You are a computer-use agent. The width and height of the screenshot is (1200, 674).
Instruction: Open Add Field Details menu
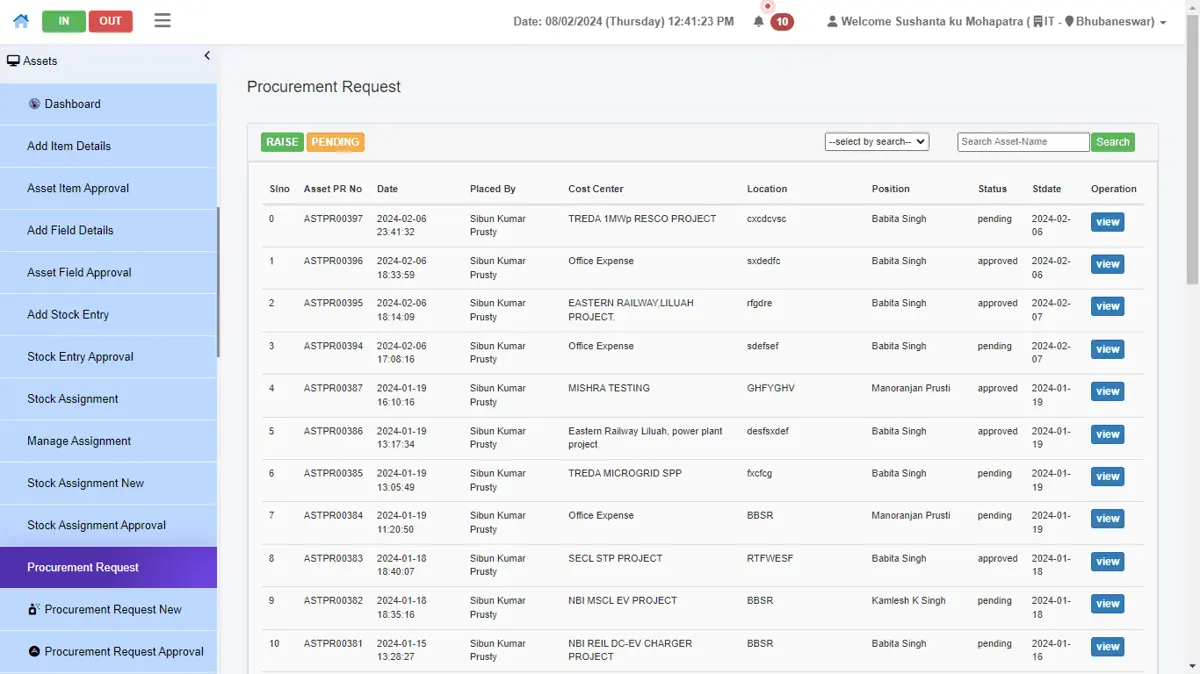[x=108, y=230]
